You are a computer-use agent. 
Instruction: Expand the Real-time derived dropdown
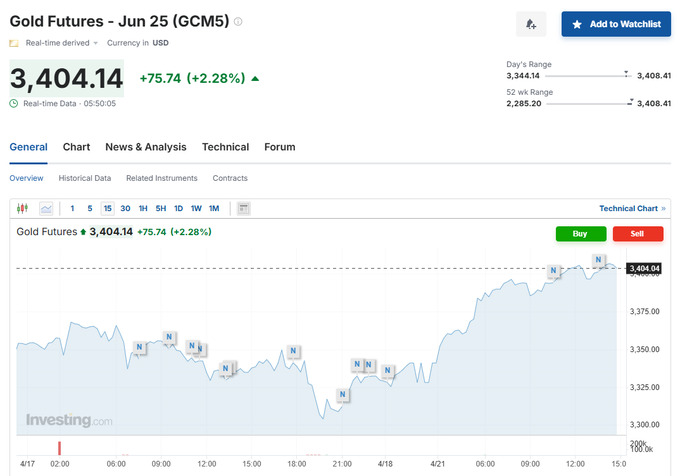[x=96, y=43]
